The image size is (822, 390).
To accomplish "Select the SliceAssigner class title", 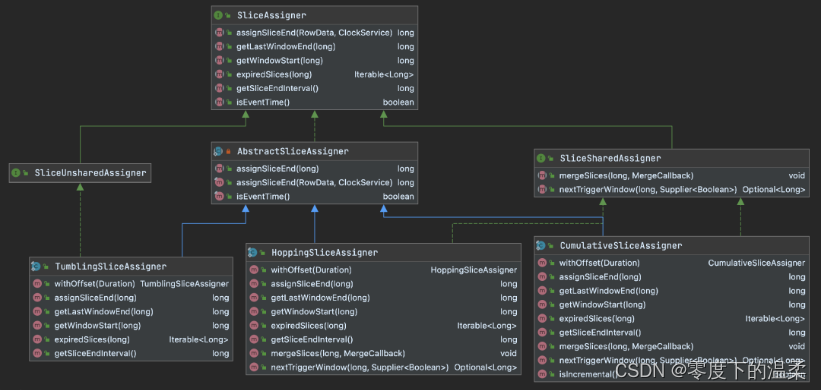I will point(272,15).
